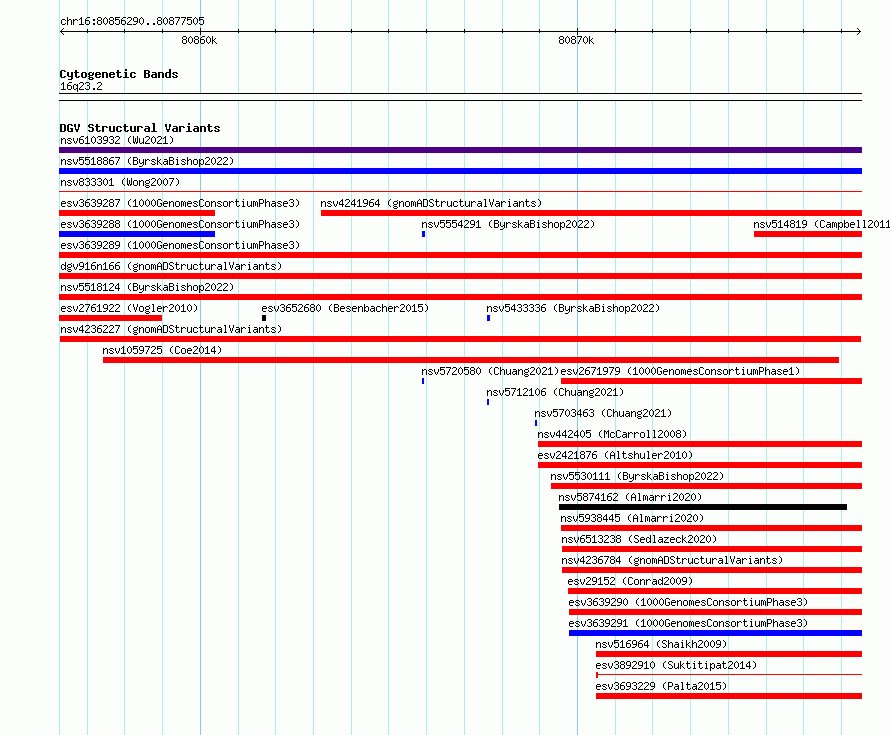Select the purple nsv6103932 variant bar
This screenshot has width=890, height=735.
tap(460, 150)
